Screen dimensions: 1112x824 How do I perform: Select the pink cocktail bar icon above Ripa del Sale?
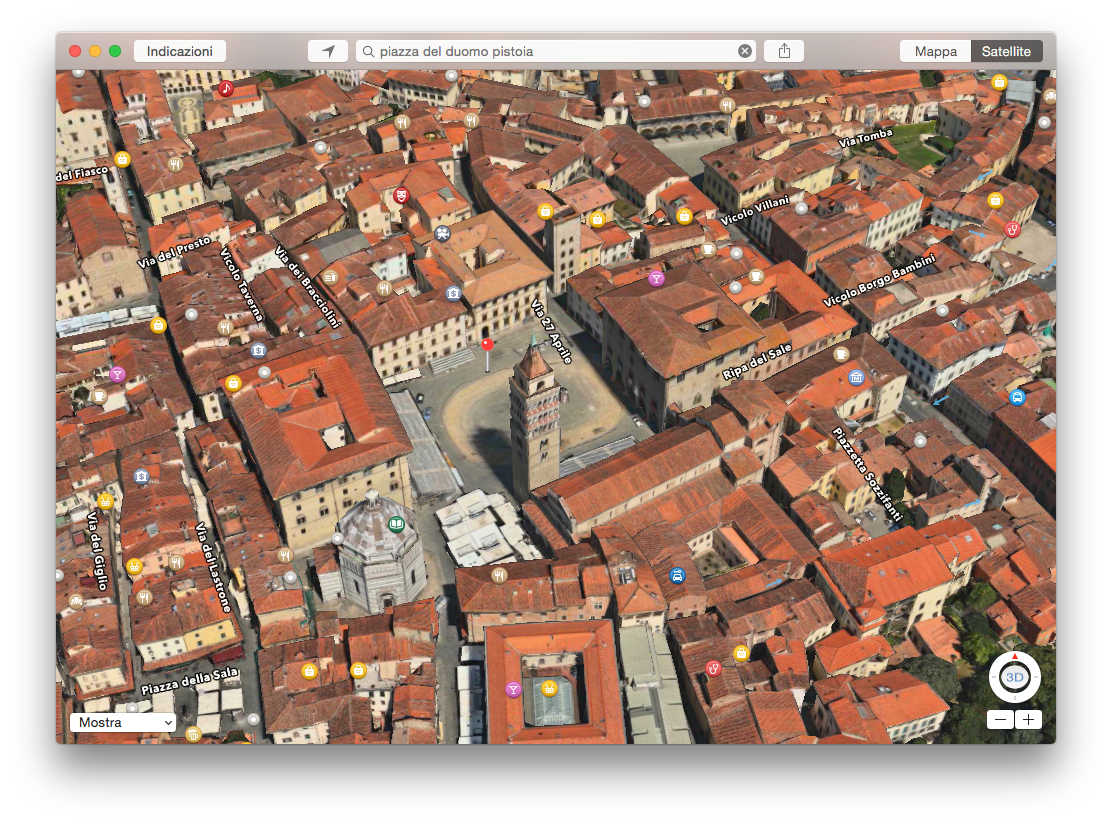[x=657, y=278]
